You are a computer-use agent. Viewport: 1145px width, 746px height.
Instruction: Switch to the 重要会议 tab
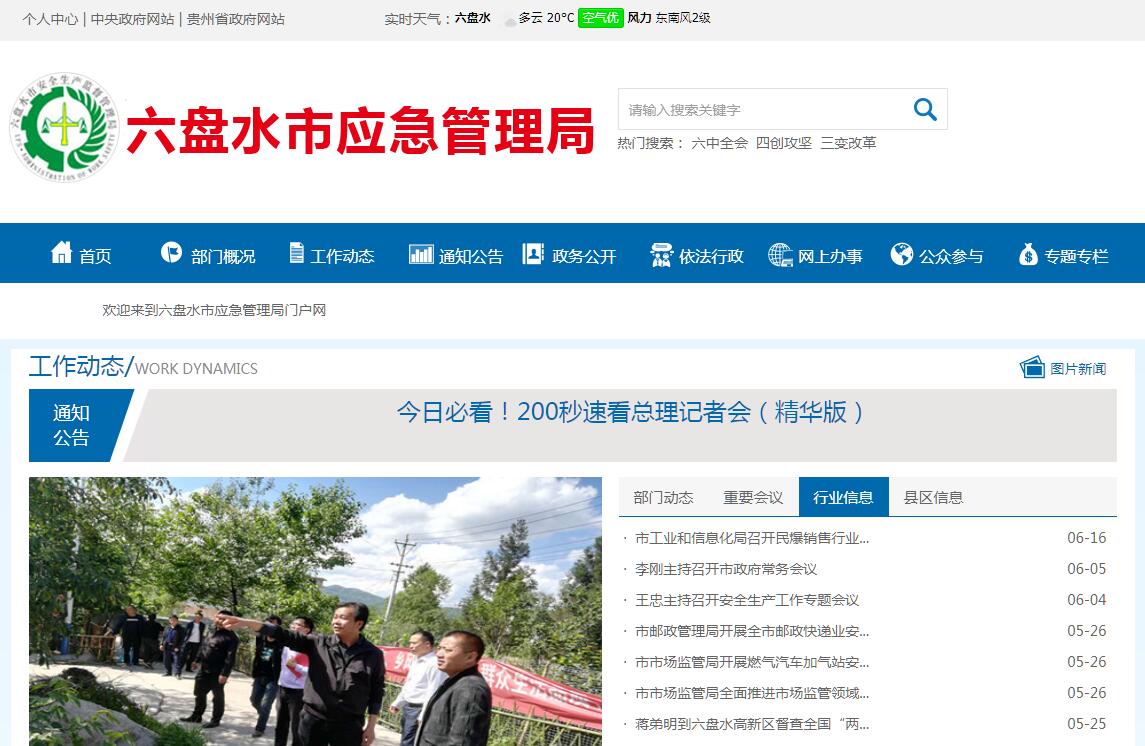point(753,497)
